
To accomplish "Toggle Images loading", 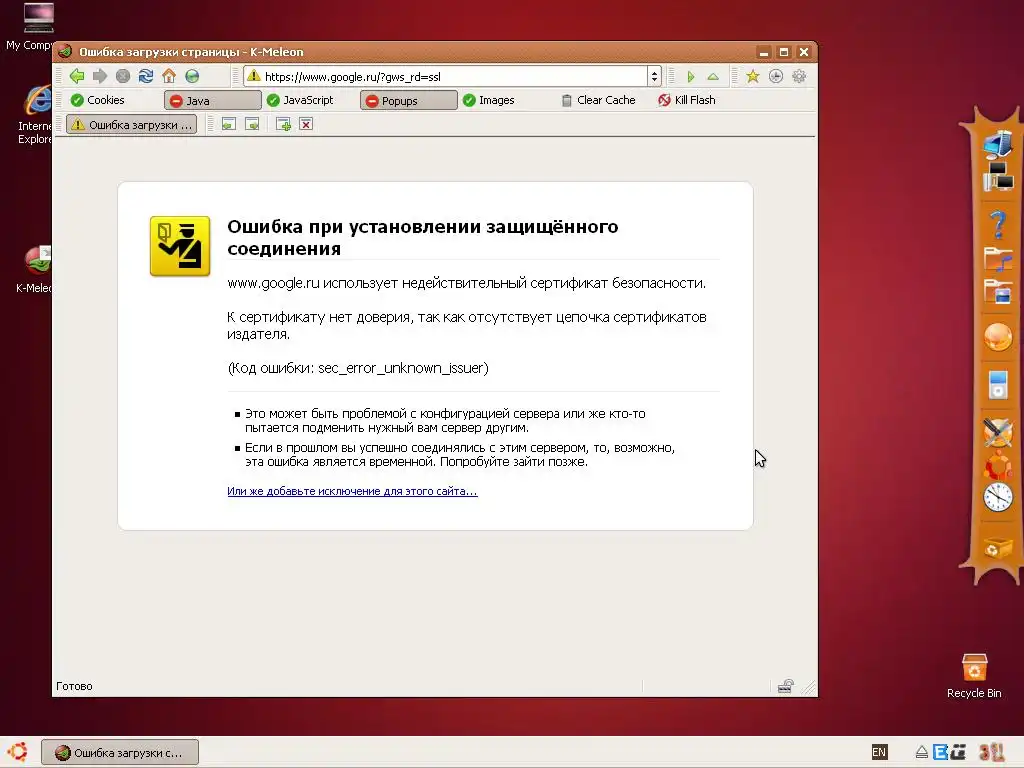I will click(x=489, y=100).
